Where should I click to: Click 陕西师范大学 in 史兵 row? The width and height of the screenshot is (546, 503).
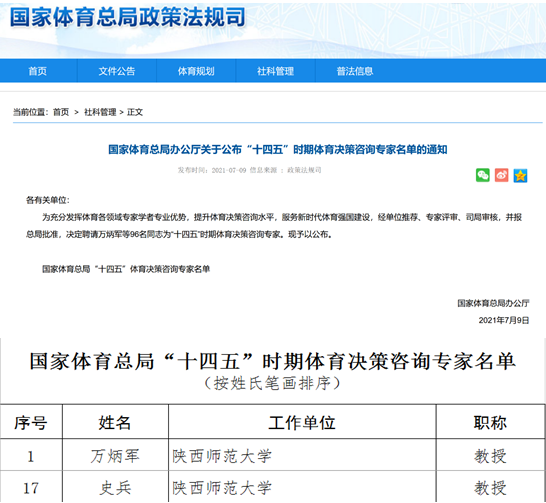coord(222,488)
